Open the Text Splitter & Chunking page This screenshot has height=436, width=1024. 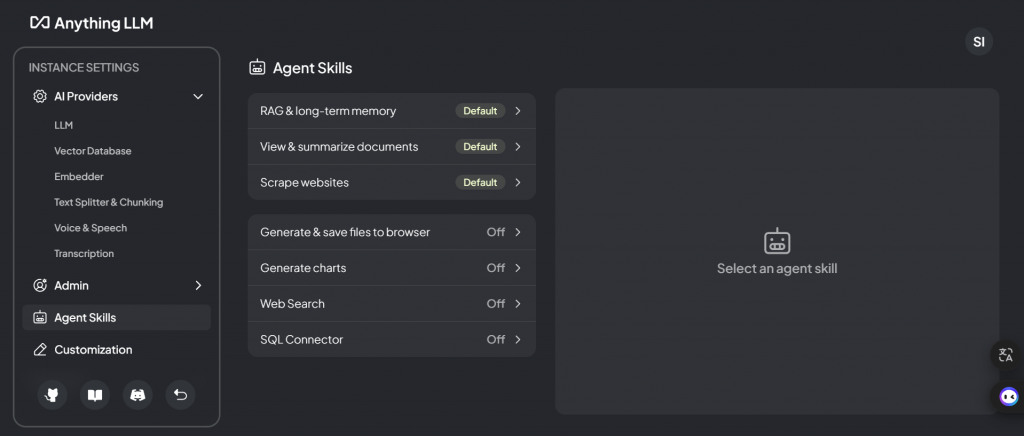pos(108,202)
